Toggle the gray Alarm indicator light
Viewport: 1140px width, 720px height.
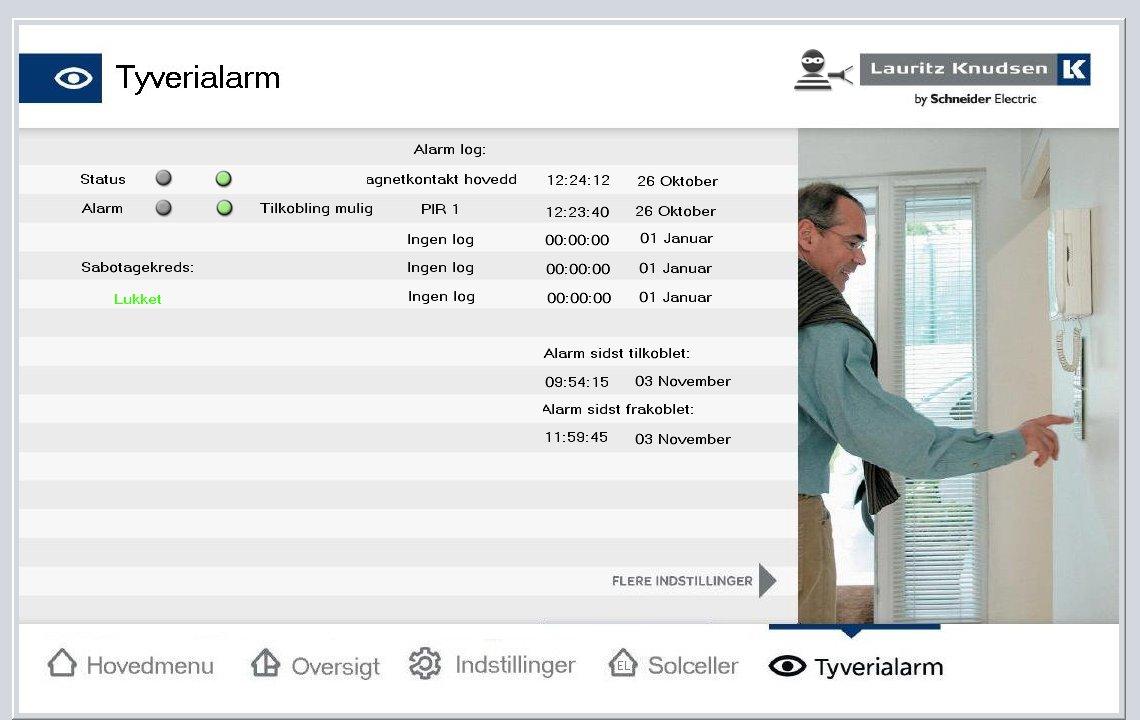coord(163,208)
